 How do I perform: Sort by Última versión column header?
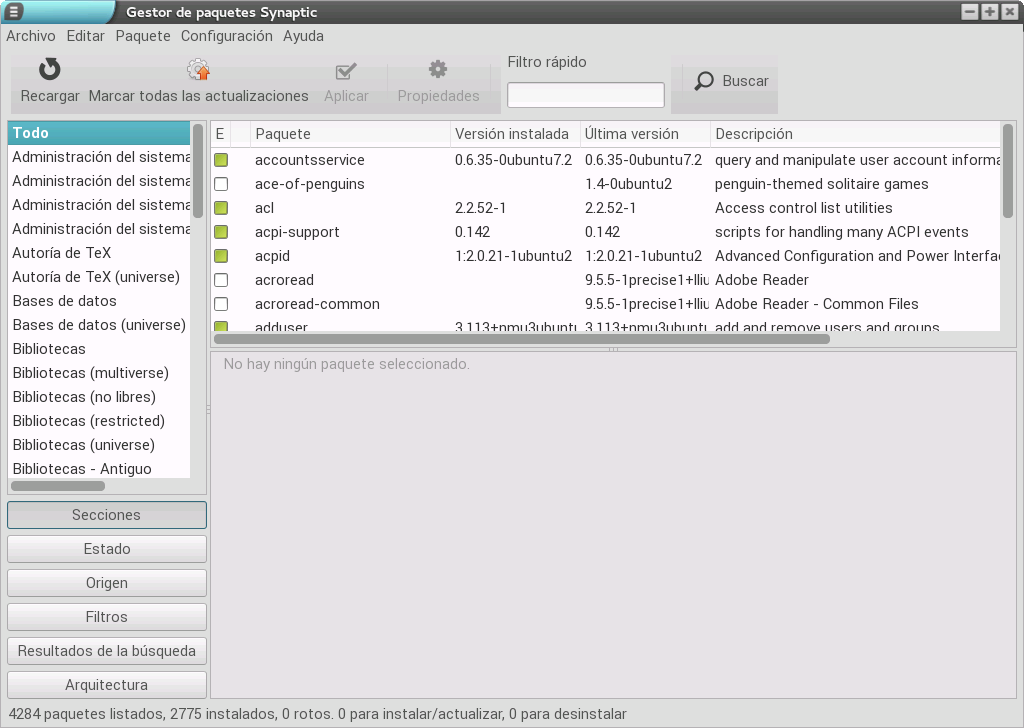644,134
